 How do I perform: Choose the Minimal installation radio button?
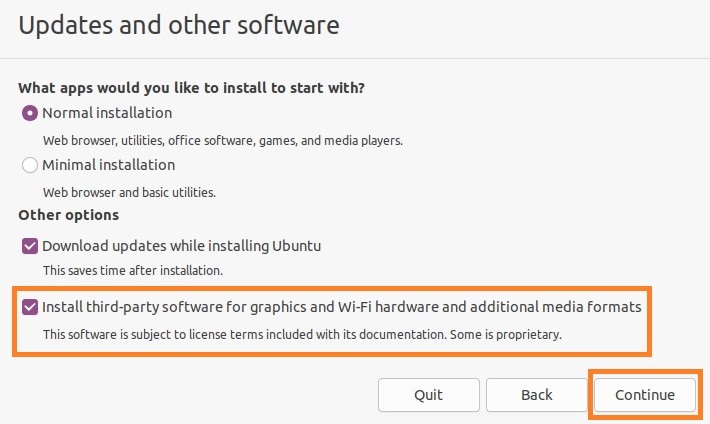click(30, 165)
